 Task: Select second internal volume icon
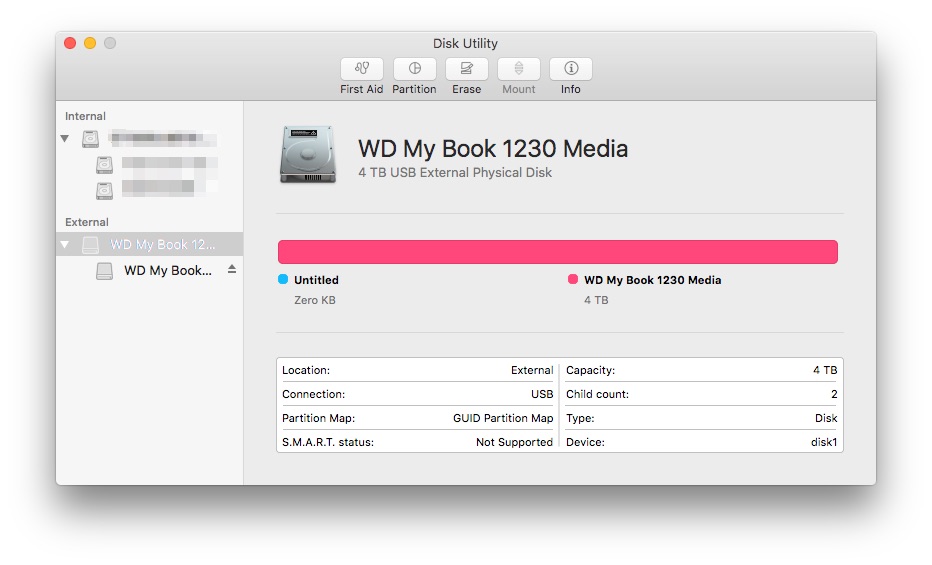tap(105, 191)
